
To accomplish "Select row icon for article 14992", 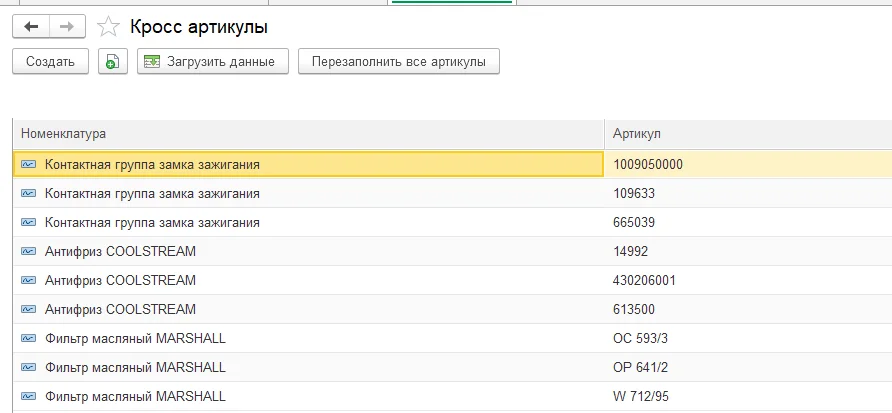I will pyautogui.click(x=28, y=251).
